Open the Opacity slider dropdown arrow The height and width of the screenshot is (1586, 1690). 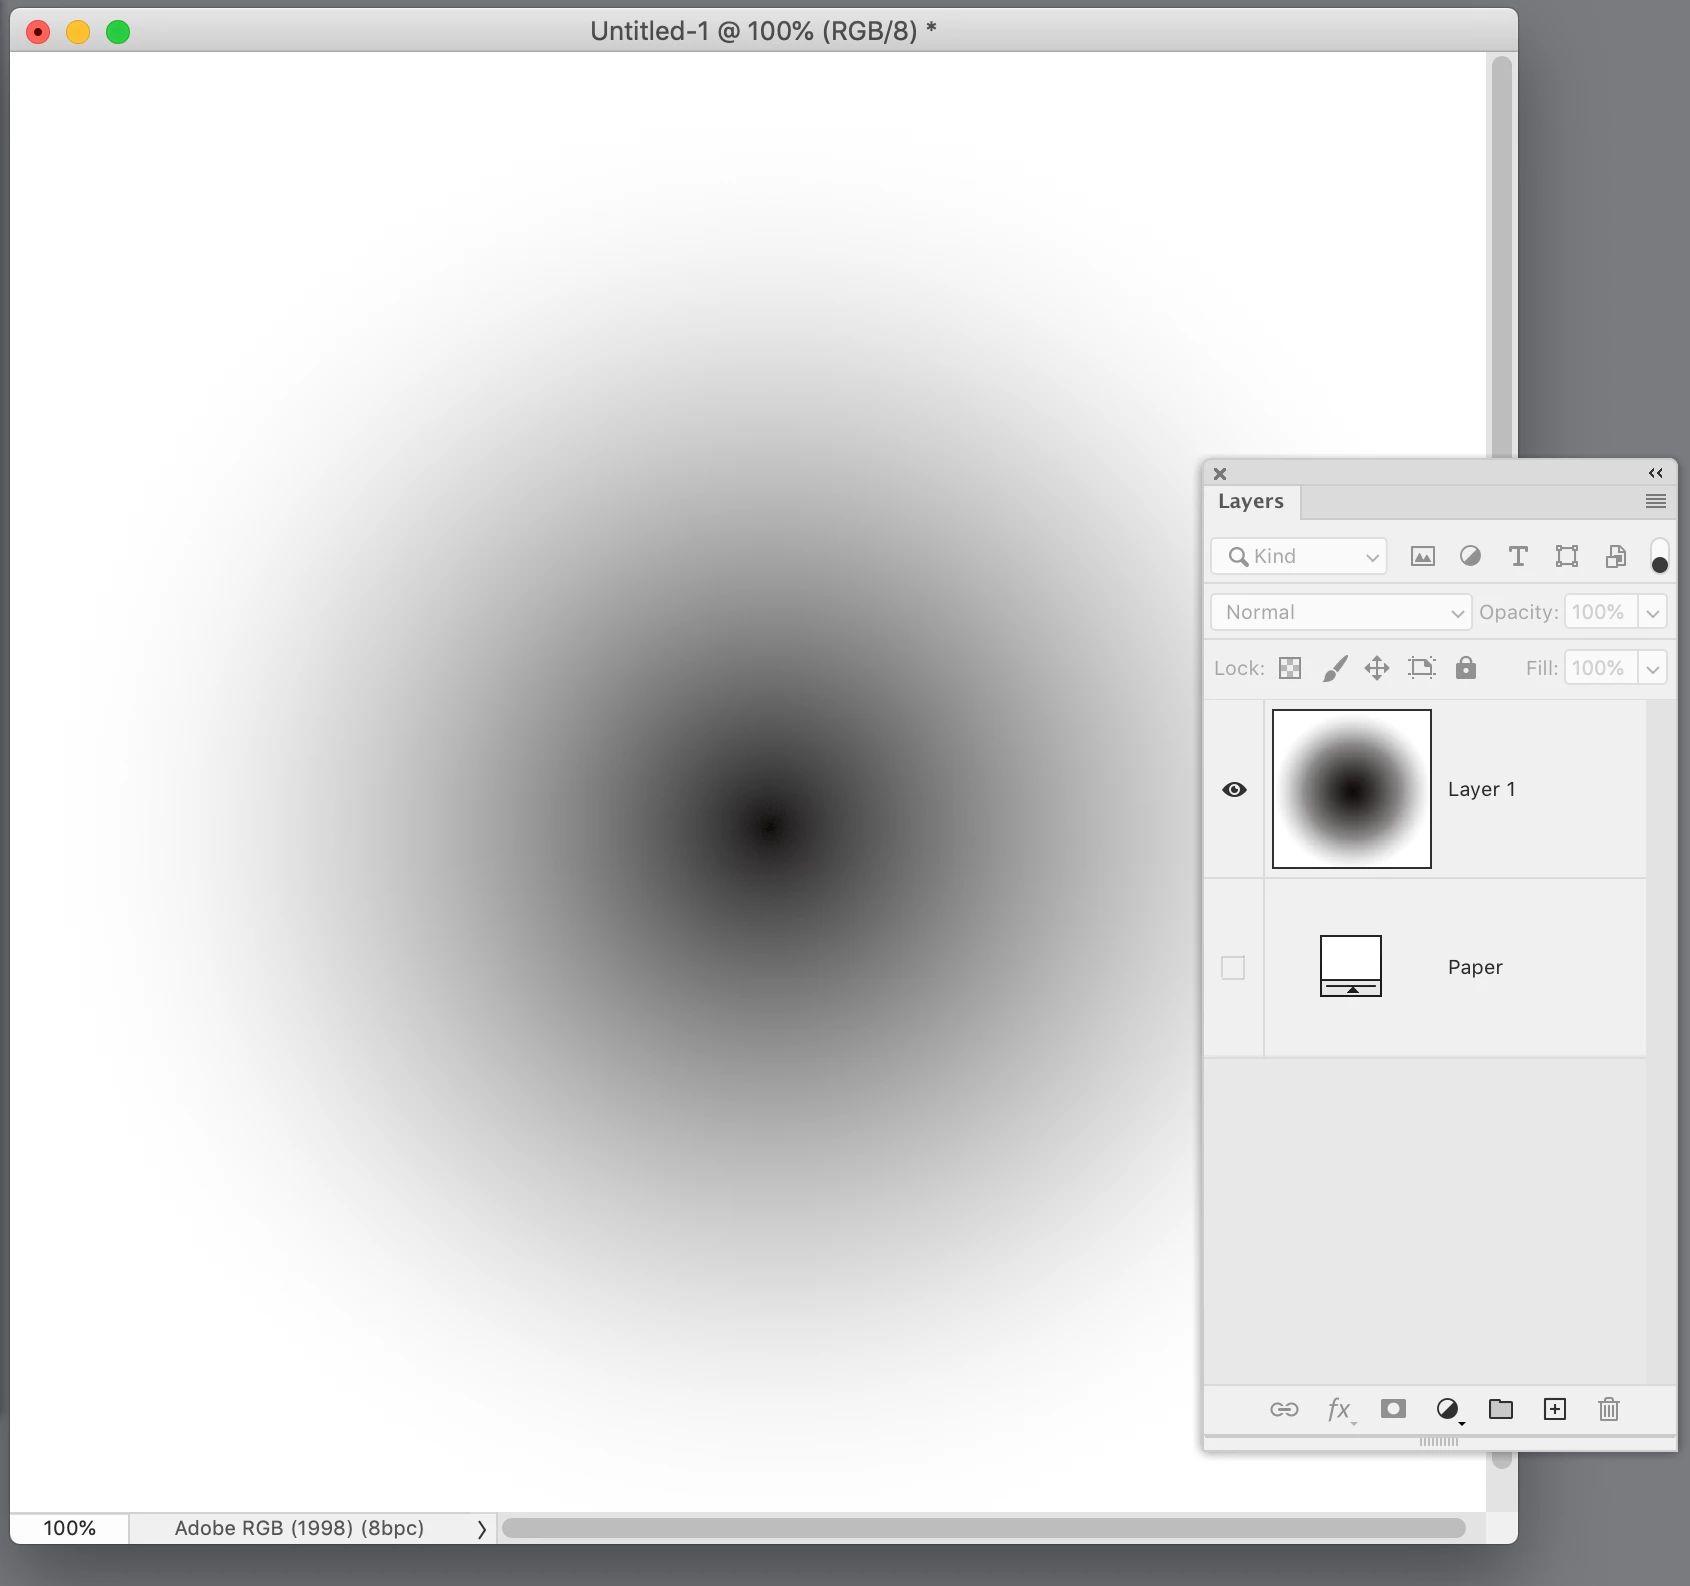tap(1653, 612)
